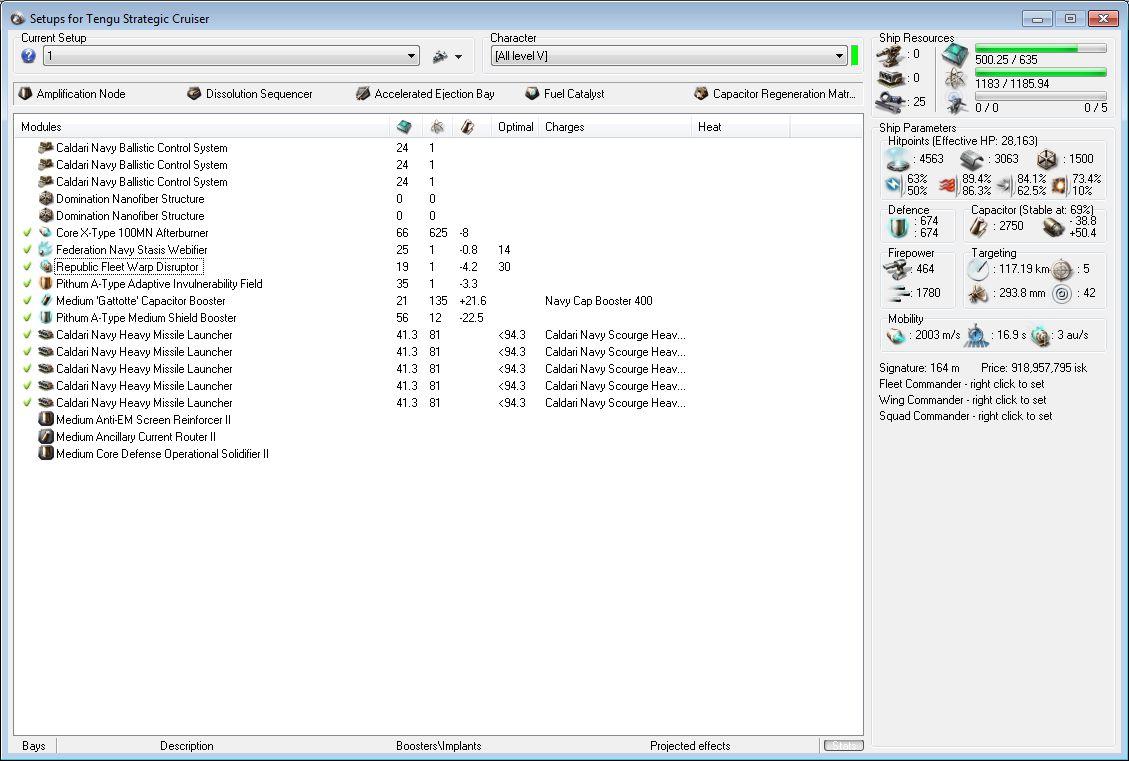Click Fleet Commander right click to set line
This screenshot has height=761, width=1129.
(962, 384)
